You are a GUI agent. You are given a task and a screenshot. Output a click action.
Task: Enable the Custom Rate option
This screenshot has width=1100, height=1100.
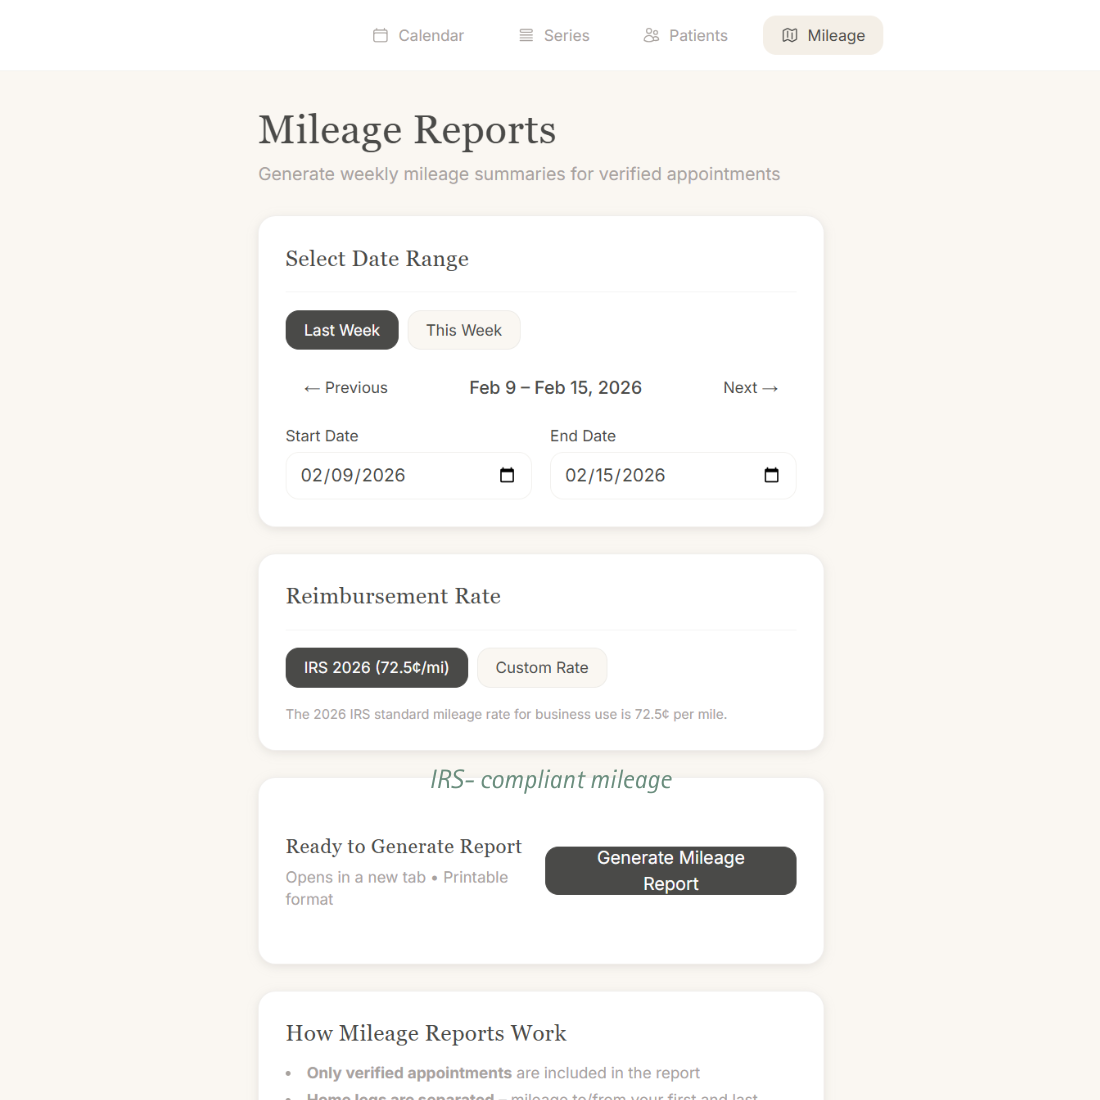[541, 667]
